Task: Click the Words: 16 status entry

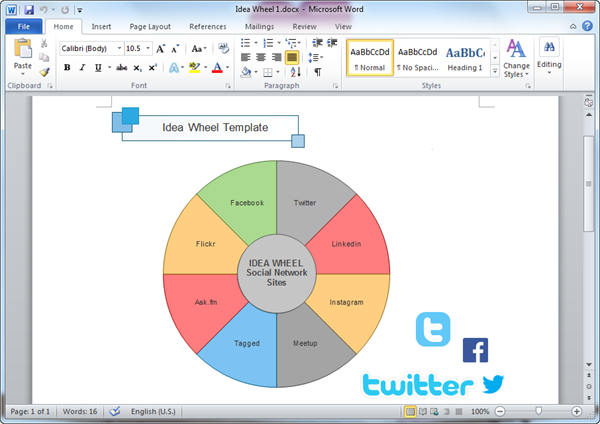Action: [x=80, y=411]
